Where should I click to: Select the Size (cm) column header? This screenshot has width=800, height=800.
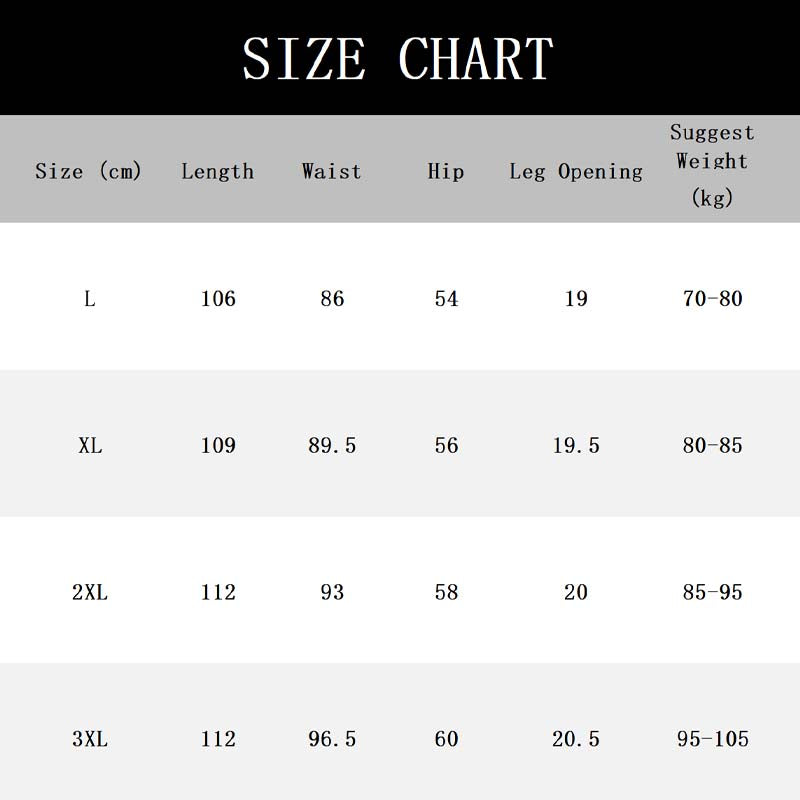pos(88,171)
